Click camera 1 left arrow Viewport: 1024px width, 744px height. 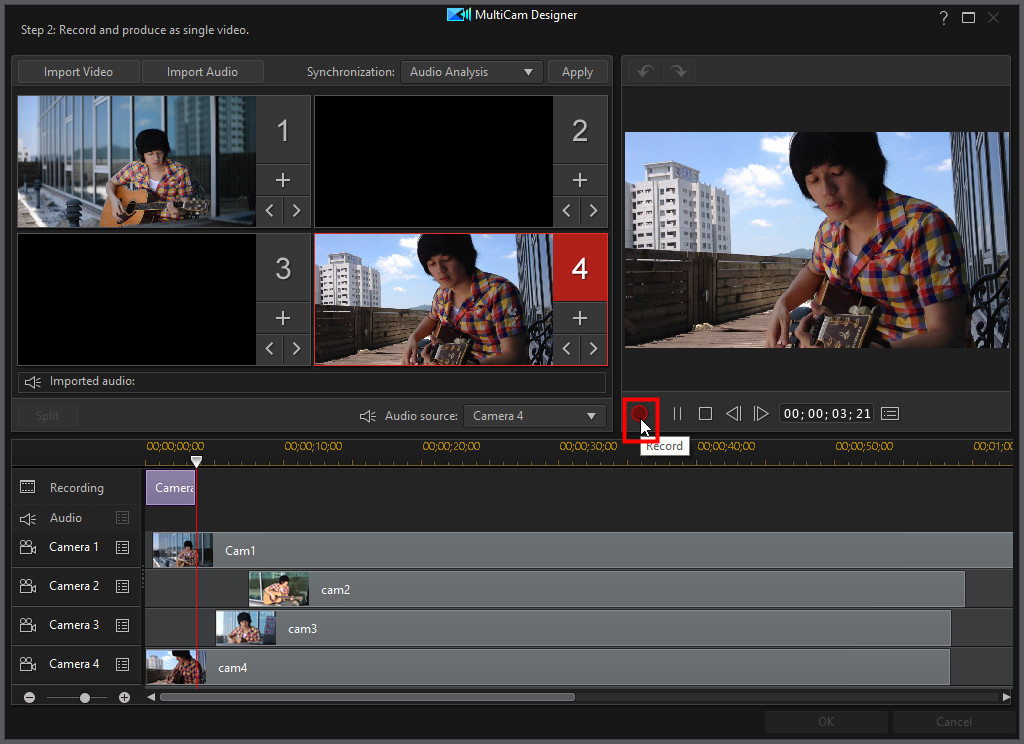(270, 210)
